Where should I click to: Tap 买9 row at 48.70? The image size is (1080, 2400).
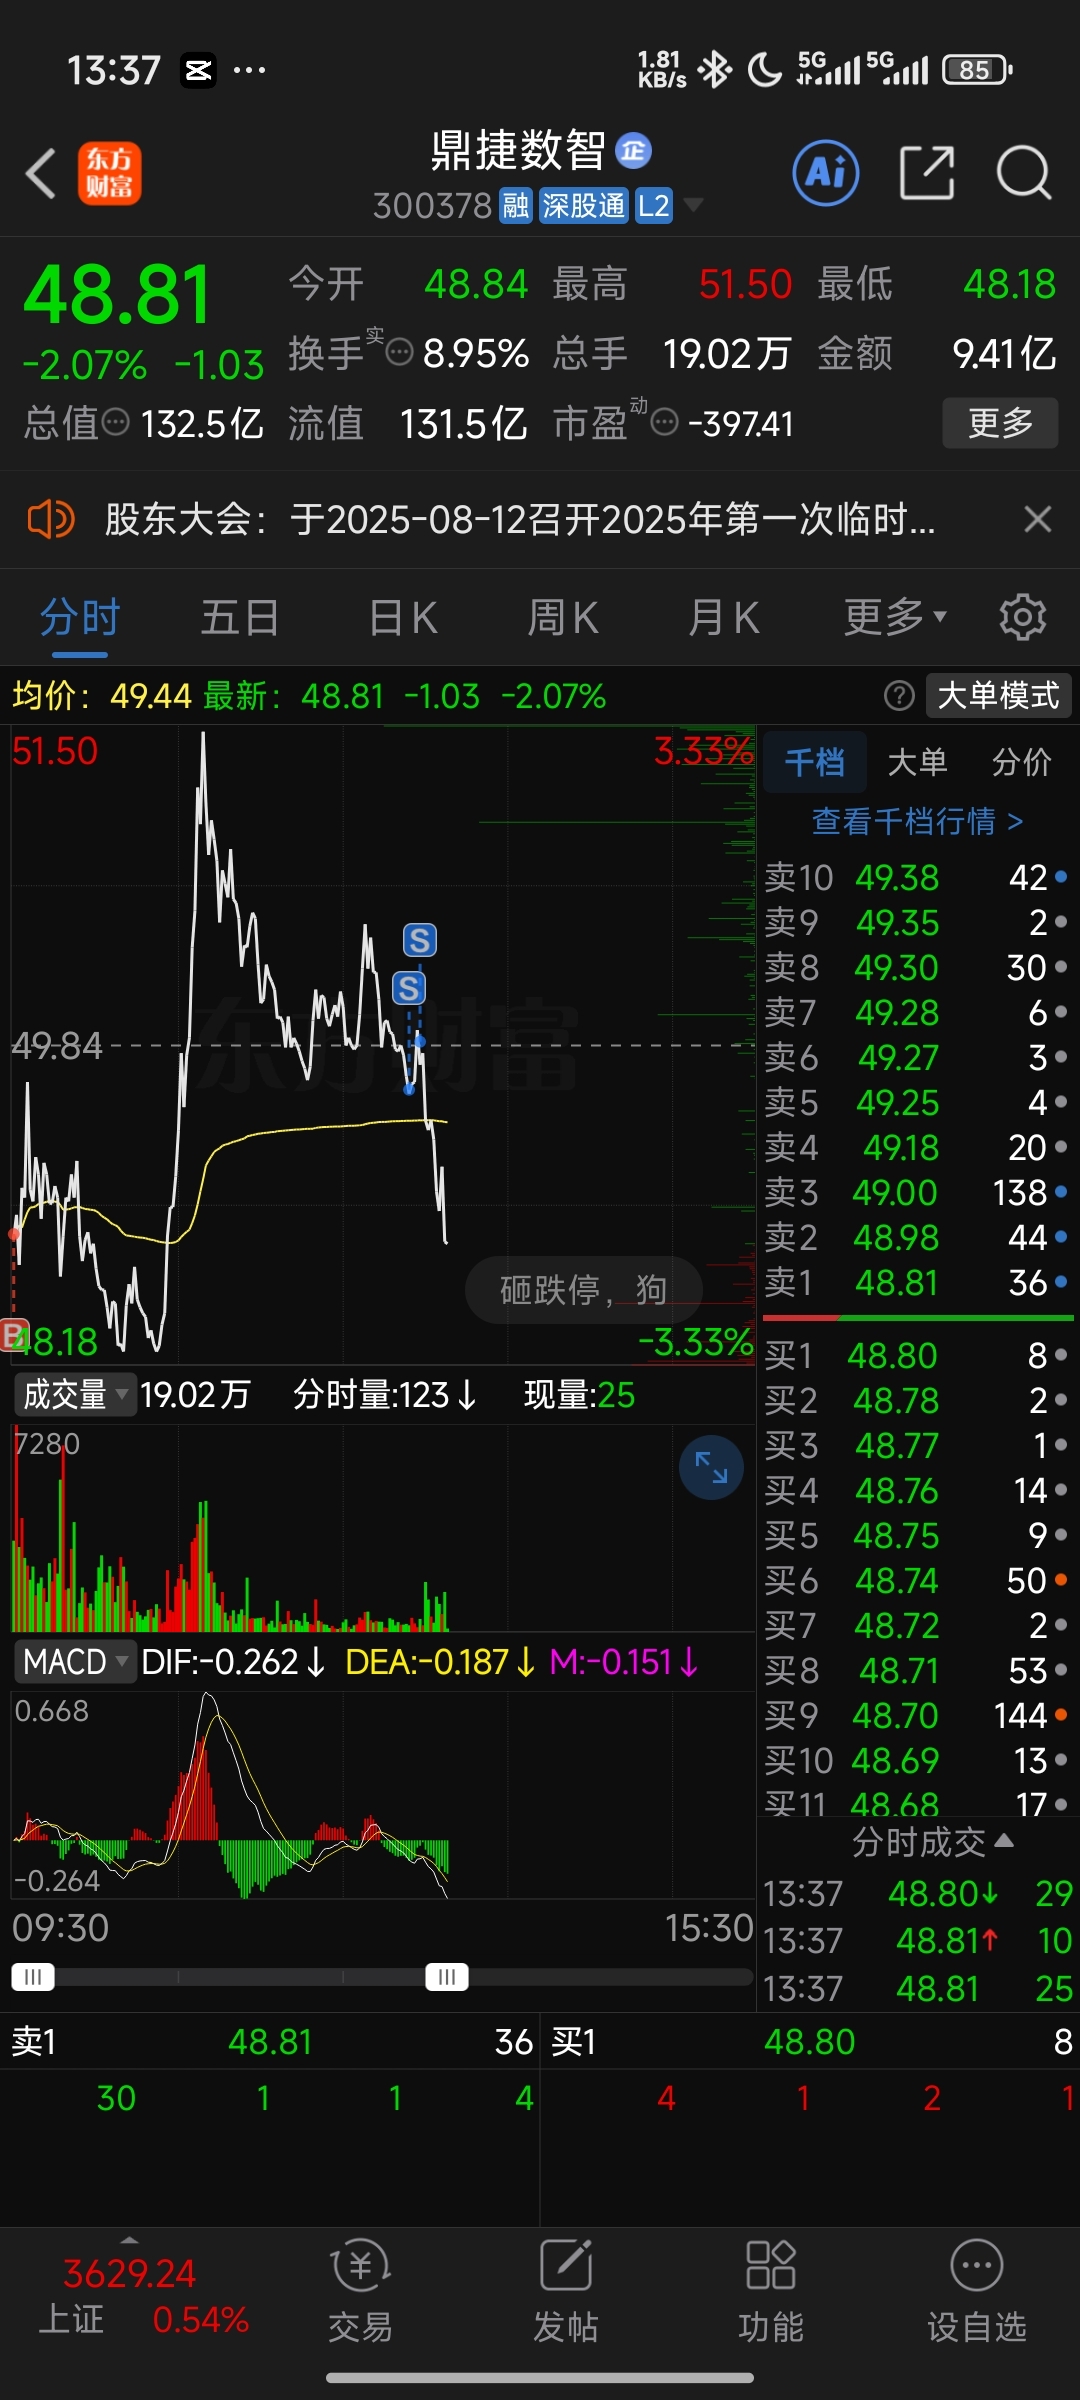pyautogui.click(x=917, y=1716)
